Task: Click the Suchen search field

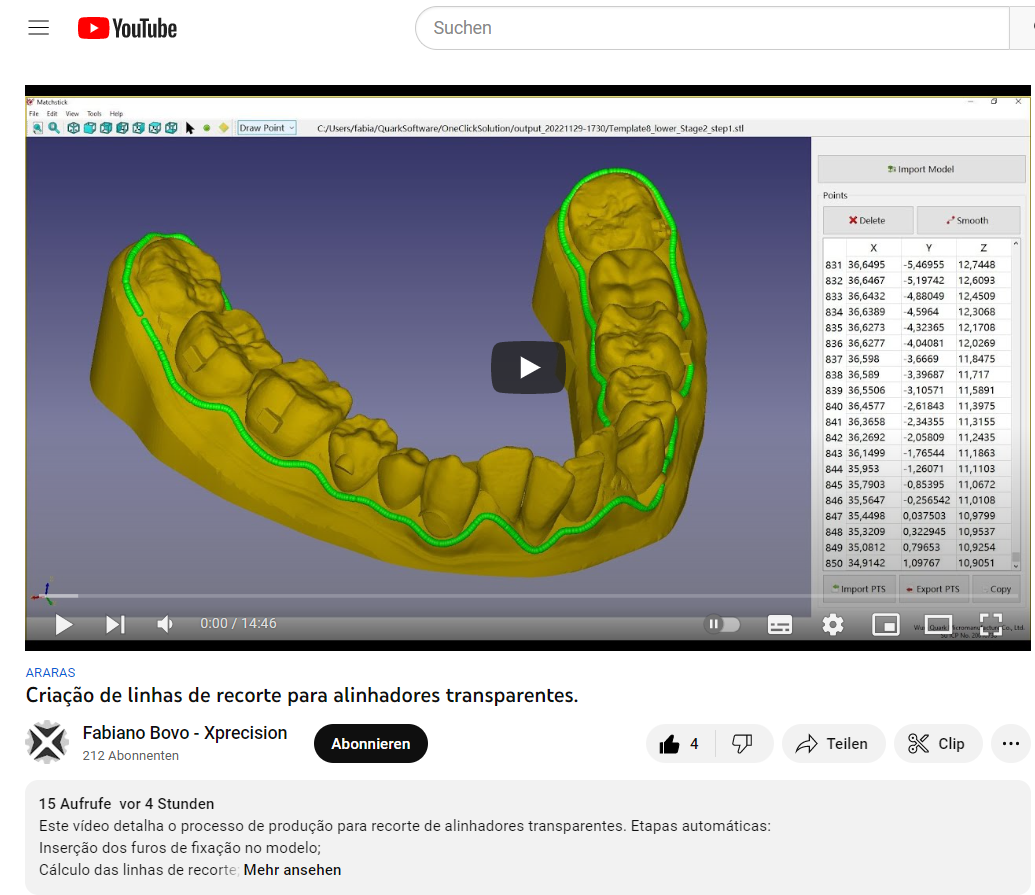Action: click(x=710, y=28)
